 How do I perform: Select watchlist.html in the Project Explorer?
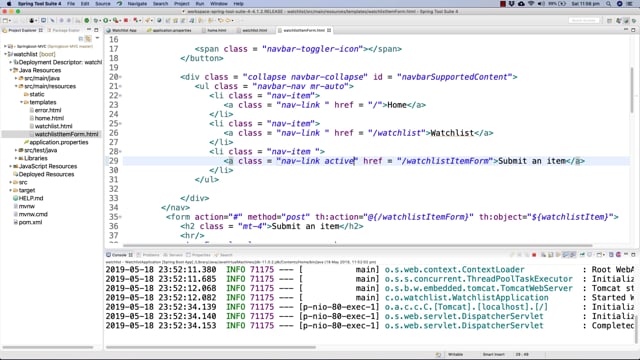point(53,126)
